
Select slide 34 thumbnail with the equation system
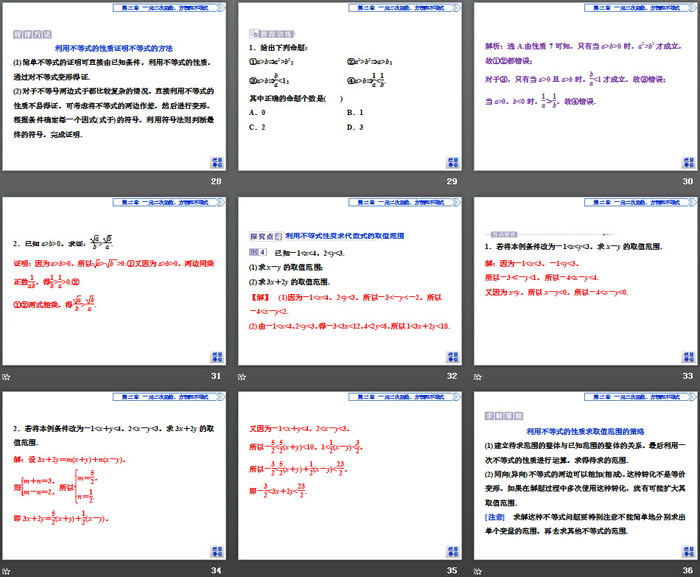tap(114, 476)
